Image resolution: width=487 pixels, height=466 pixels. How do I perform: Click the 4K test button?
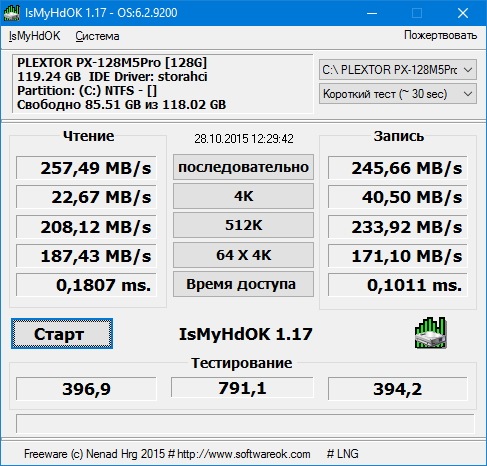[x=243, y=196]
